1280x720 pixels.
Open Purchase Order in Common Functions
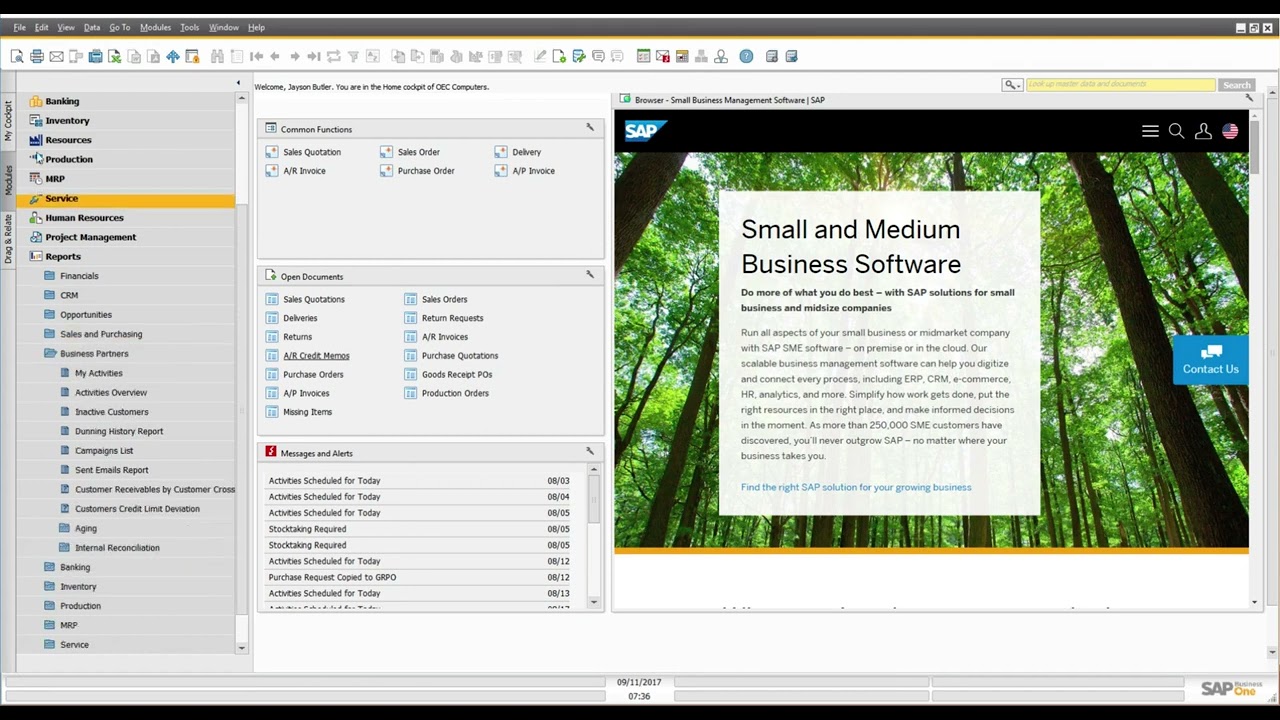pyautogui.click(x=426, y=171)
